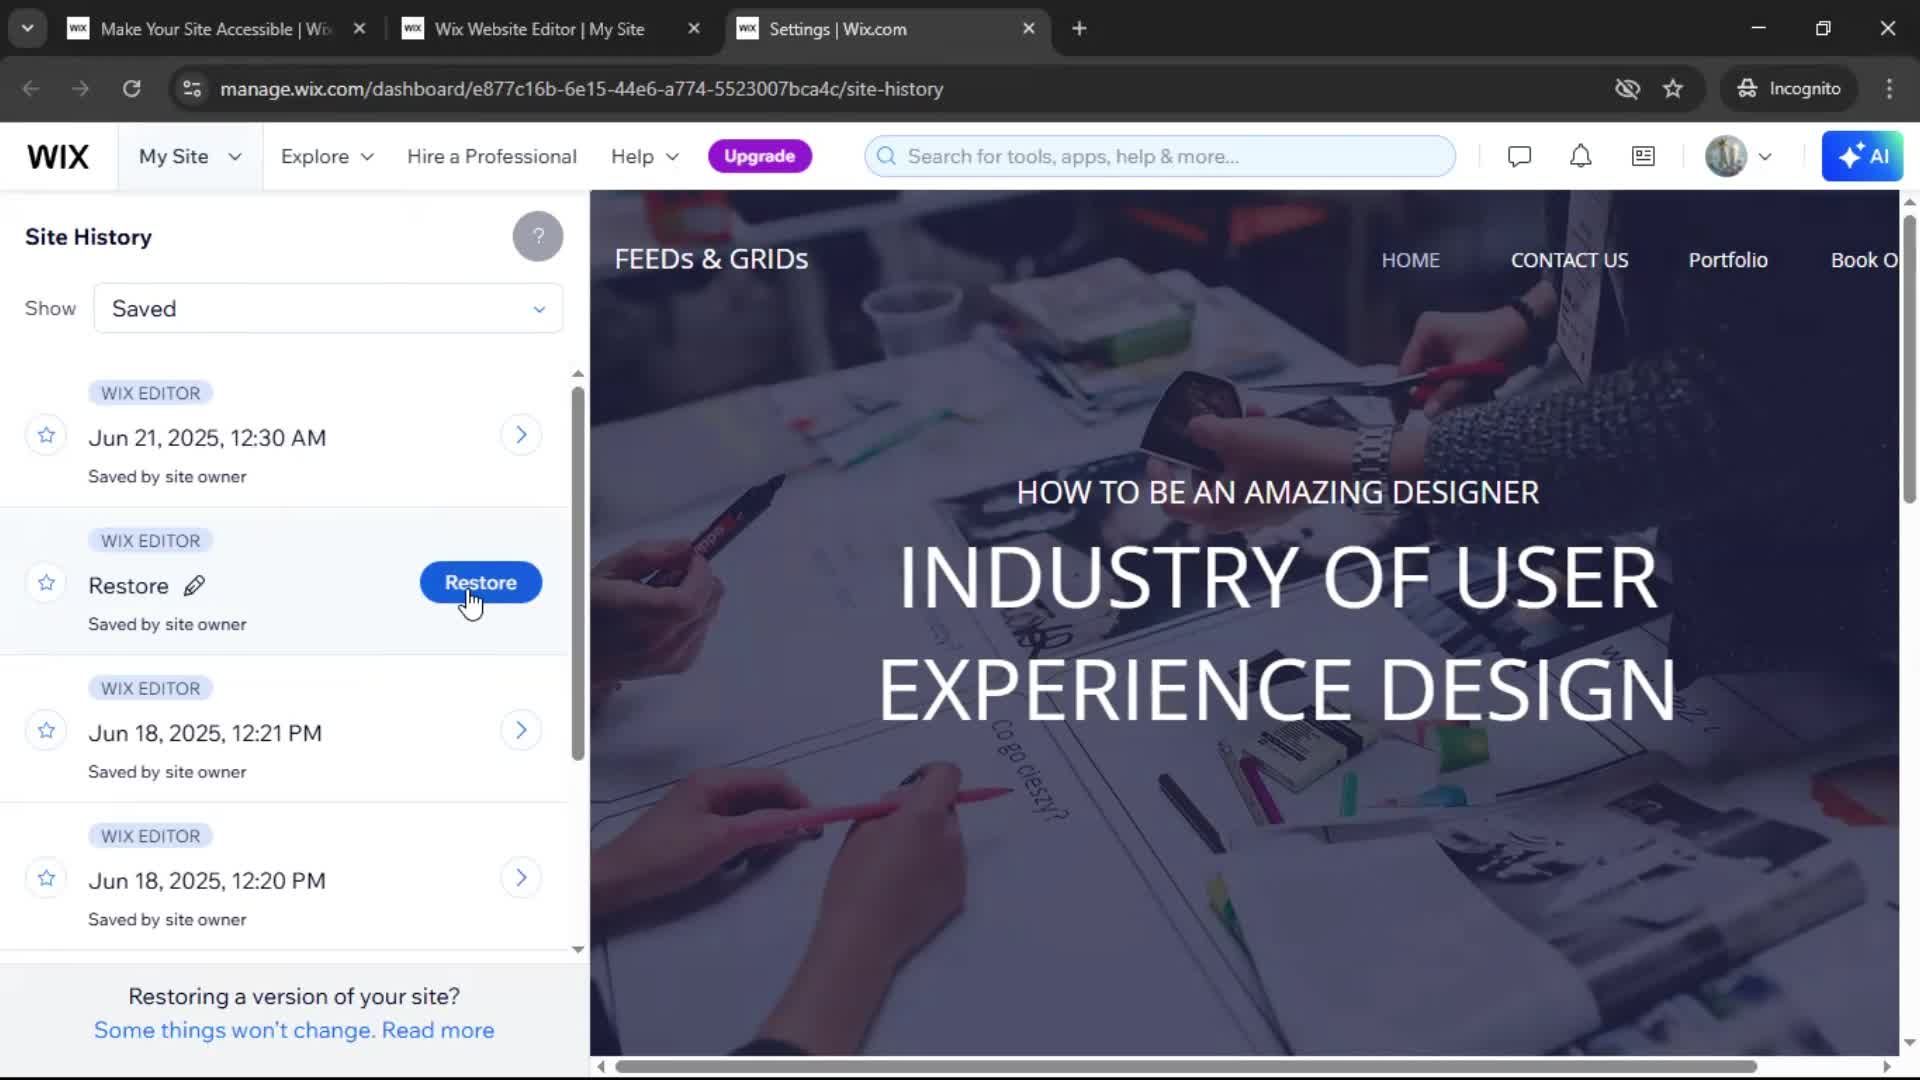
Task: Click the Book O menu item in preview
Action: coord(1864,260)
